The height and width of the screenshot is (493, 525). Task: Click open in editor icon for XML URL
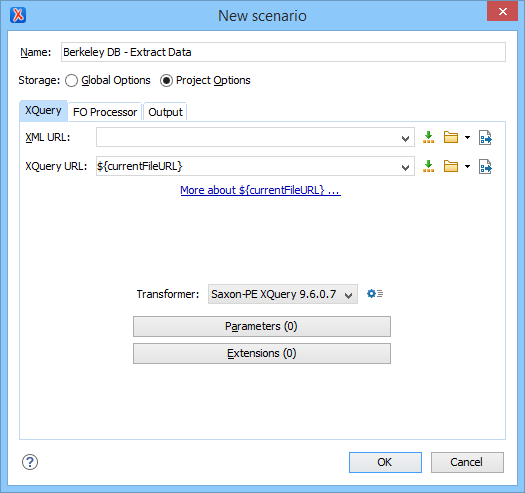[485, 137]
